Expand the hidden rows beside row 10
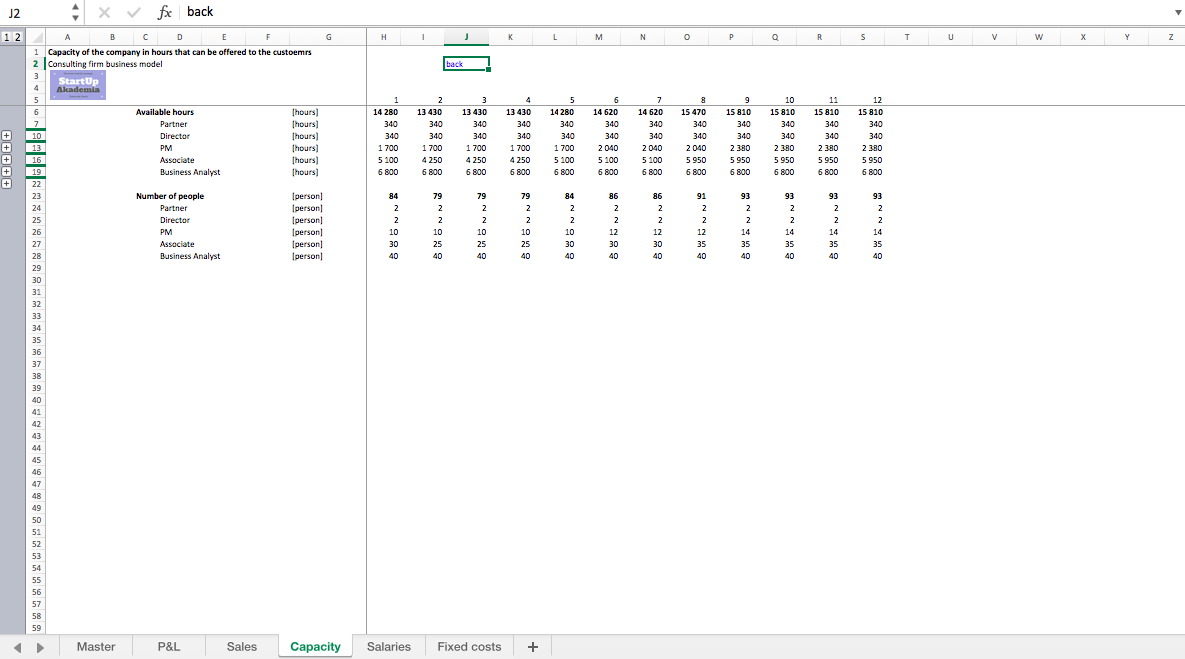 (7, 135)
